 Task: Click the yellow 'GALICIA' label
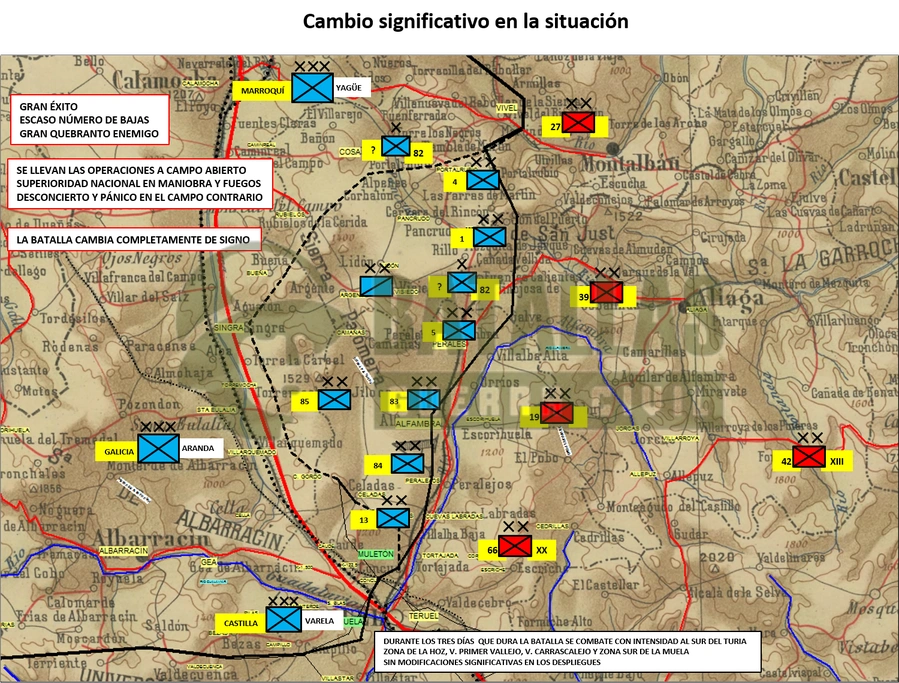pyautogui.click(x=119, y=451)
